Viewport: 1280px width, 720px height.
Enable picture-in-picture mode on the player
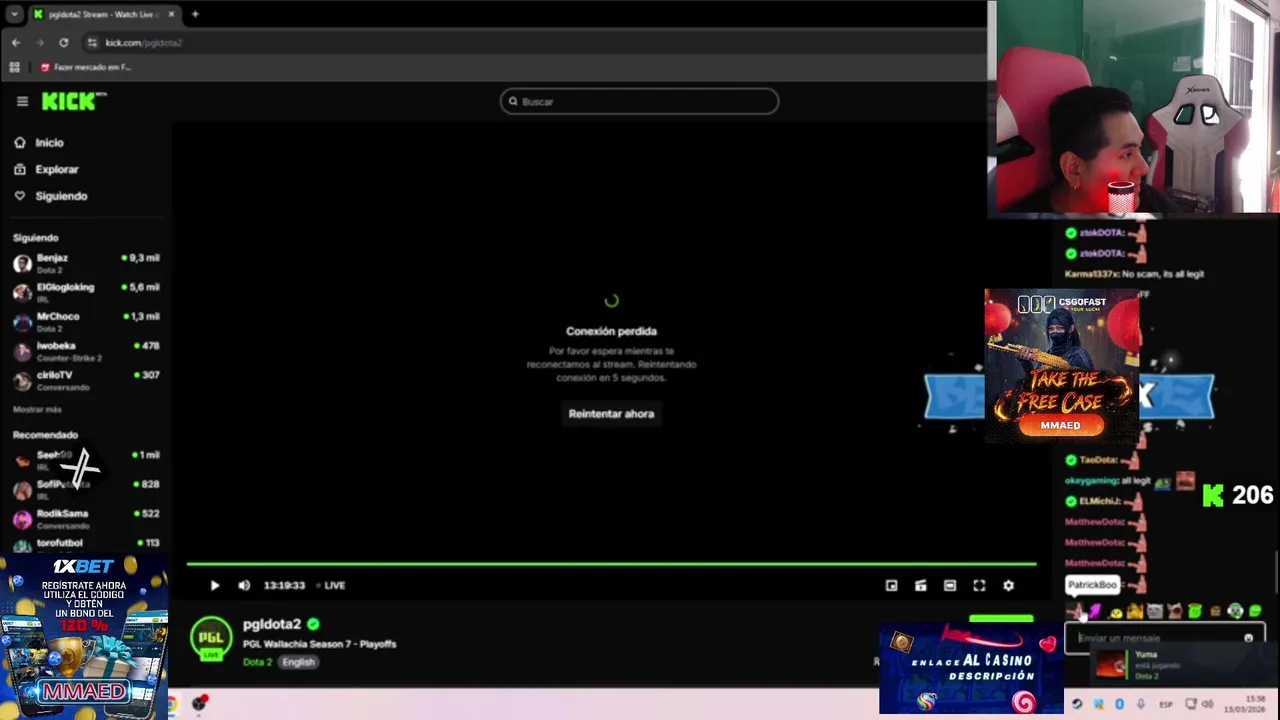pyautogui.click(x=891, y=586)
